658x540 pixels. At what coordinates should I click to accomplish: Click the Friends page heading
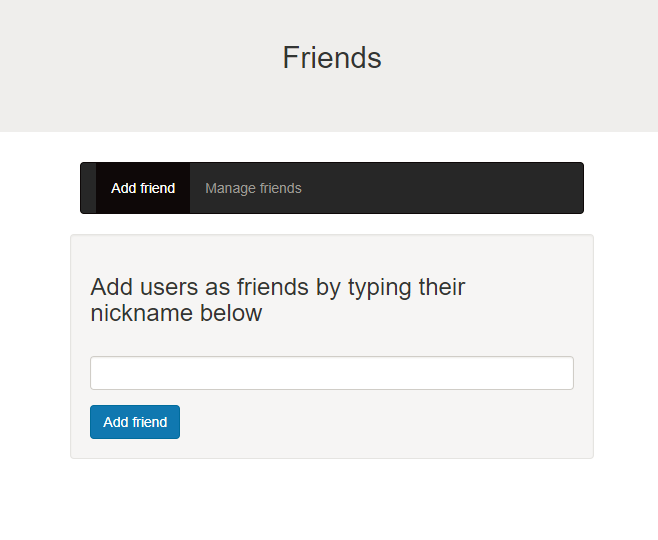coord(332,57)
